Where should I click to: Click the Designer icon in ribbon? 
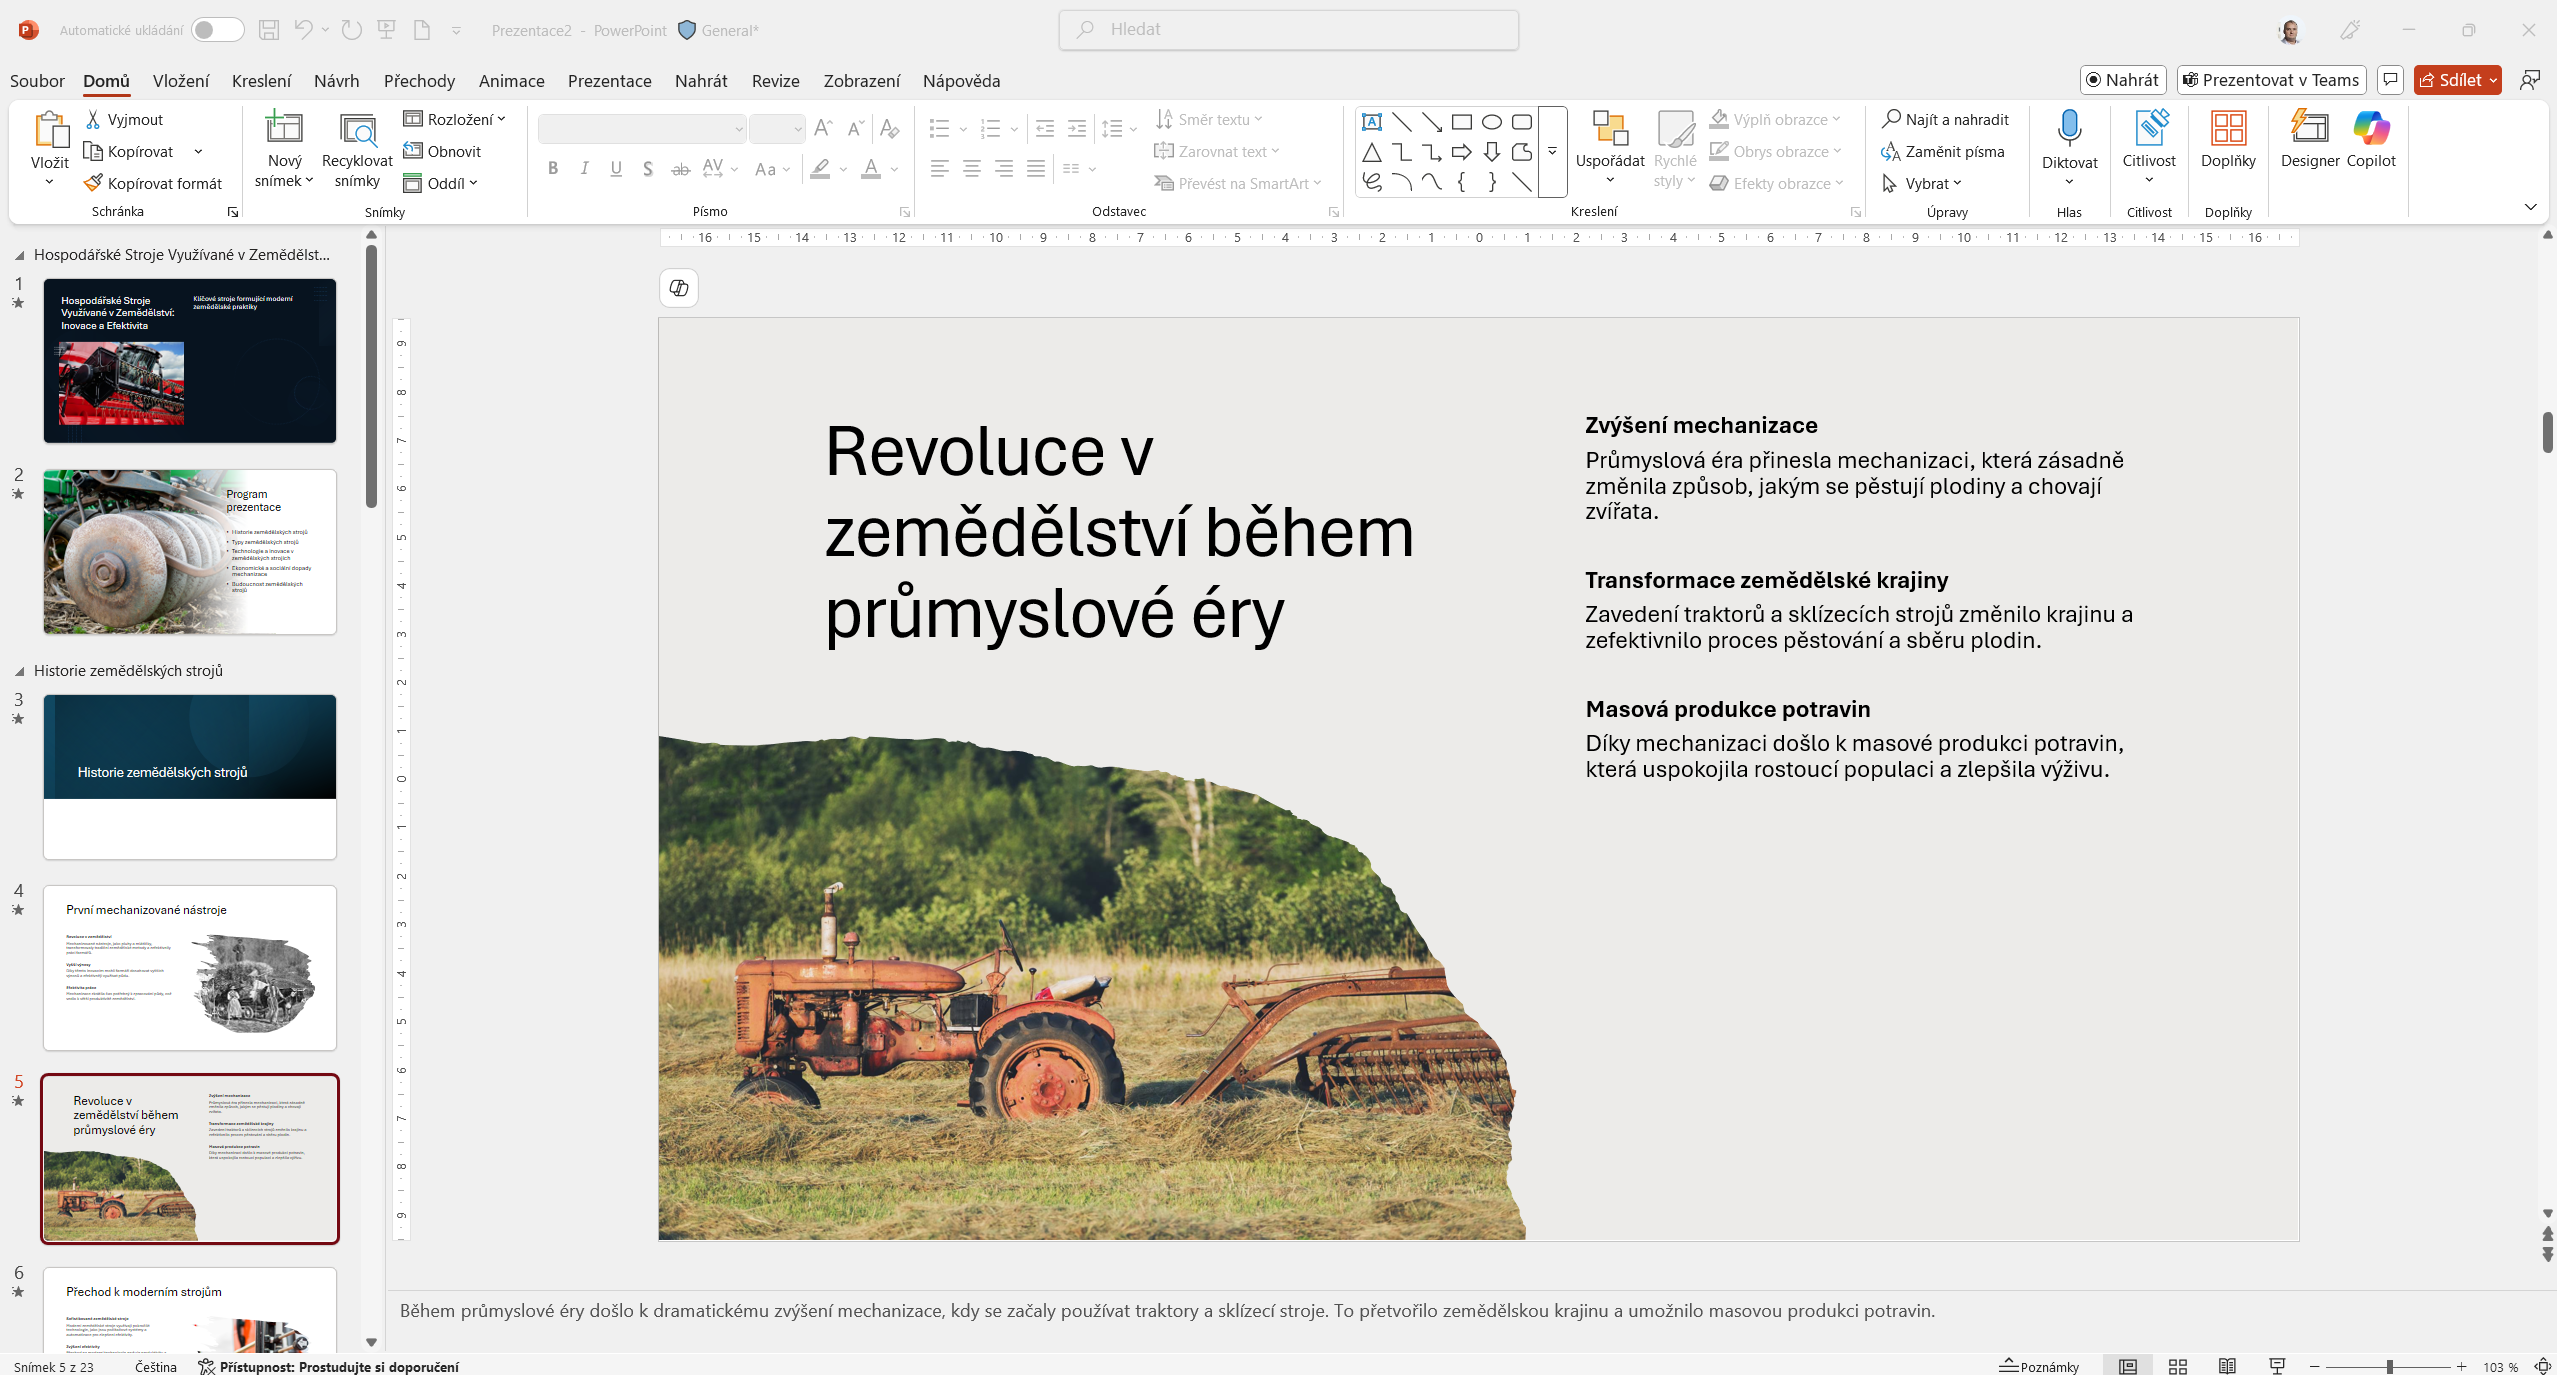[2309, 130]
